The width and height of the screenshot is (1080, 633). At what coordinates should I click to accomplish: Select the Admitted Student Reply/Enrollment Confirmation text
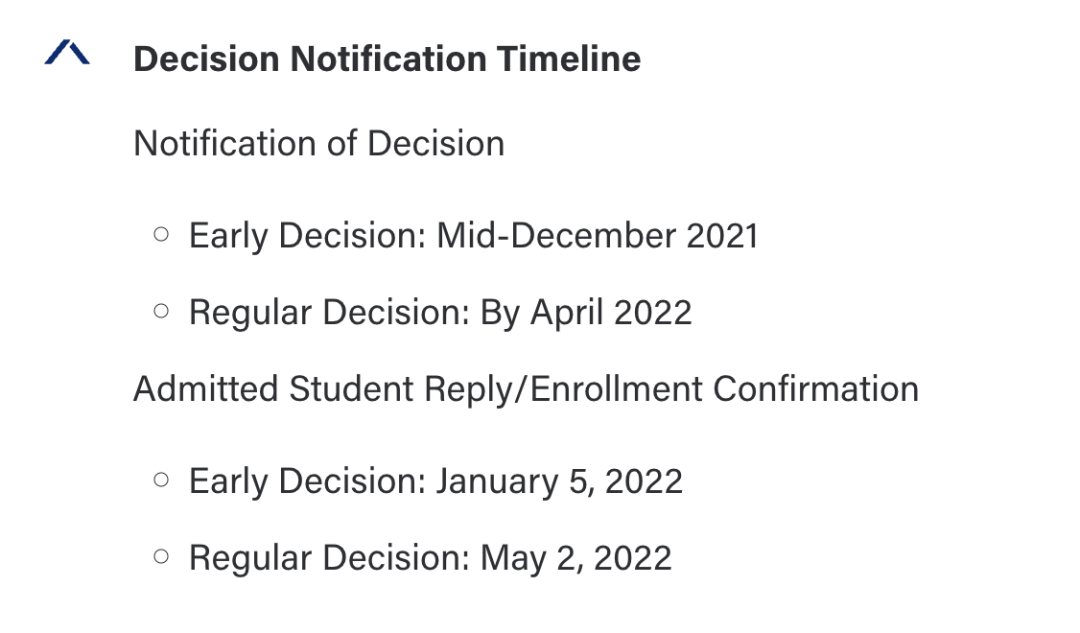(x=526, y=389)
